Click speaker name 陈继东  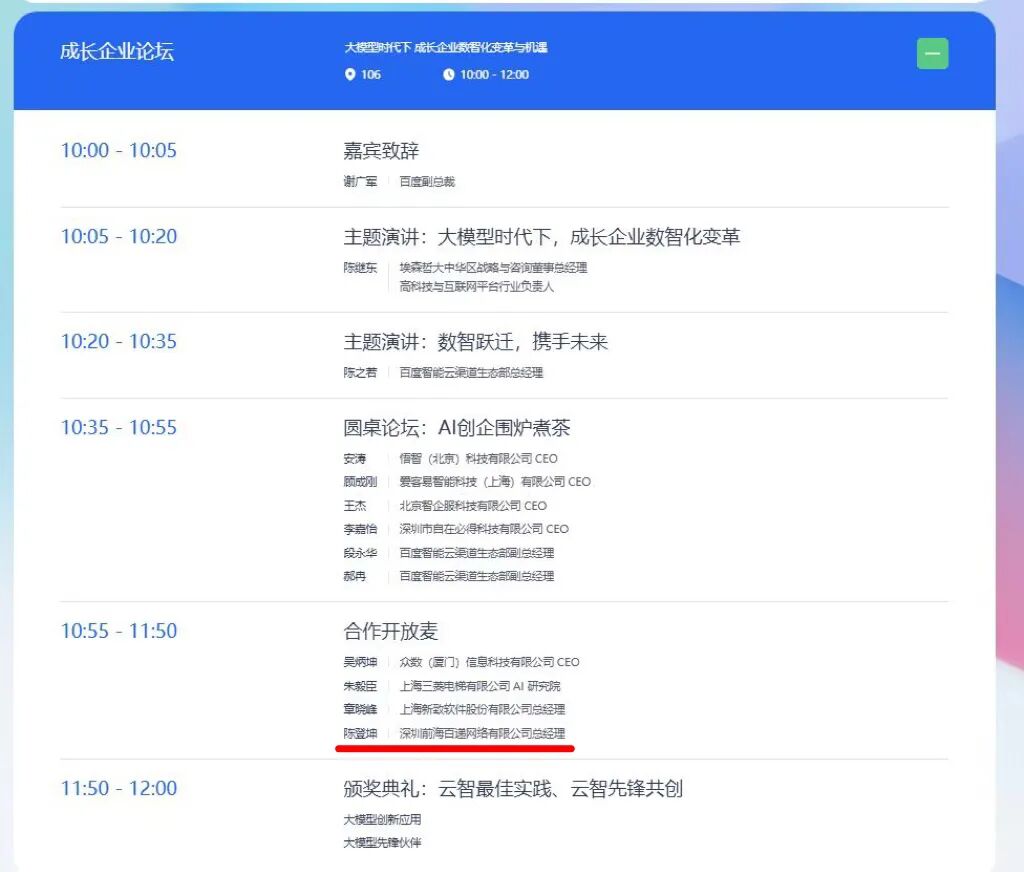pyautogui.click(x=360, y=268)
